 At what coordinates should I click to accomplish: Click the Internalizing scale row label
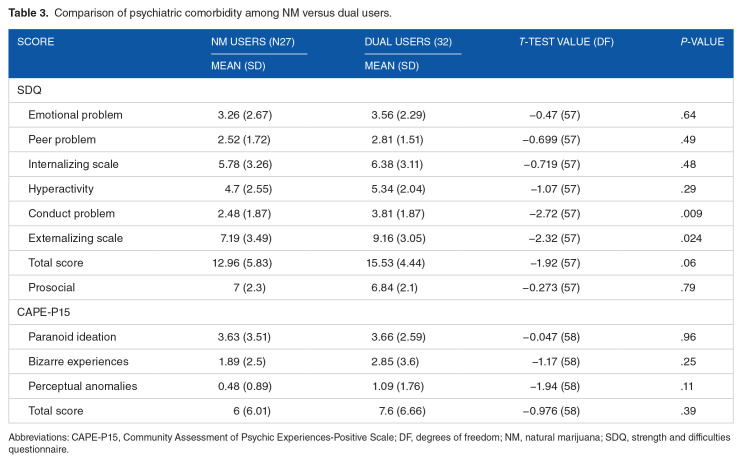point(71,164)
